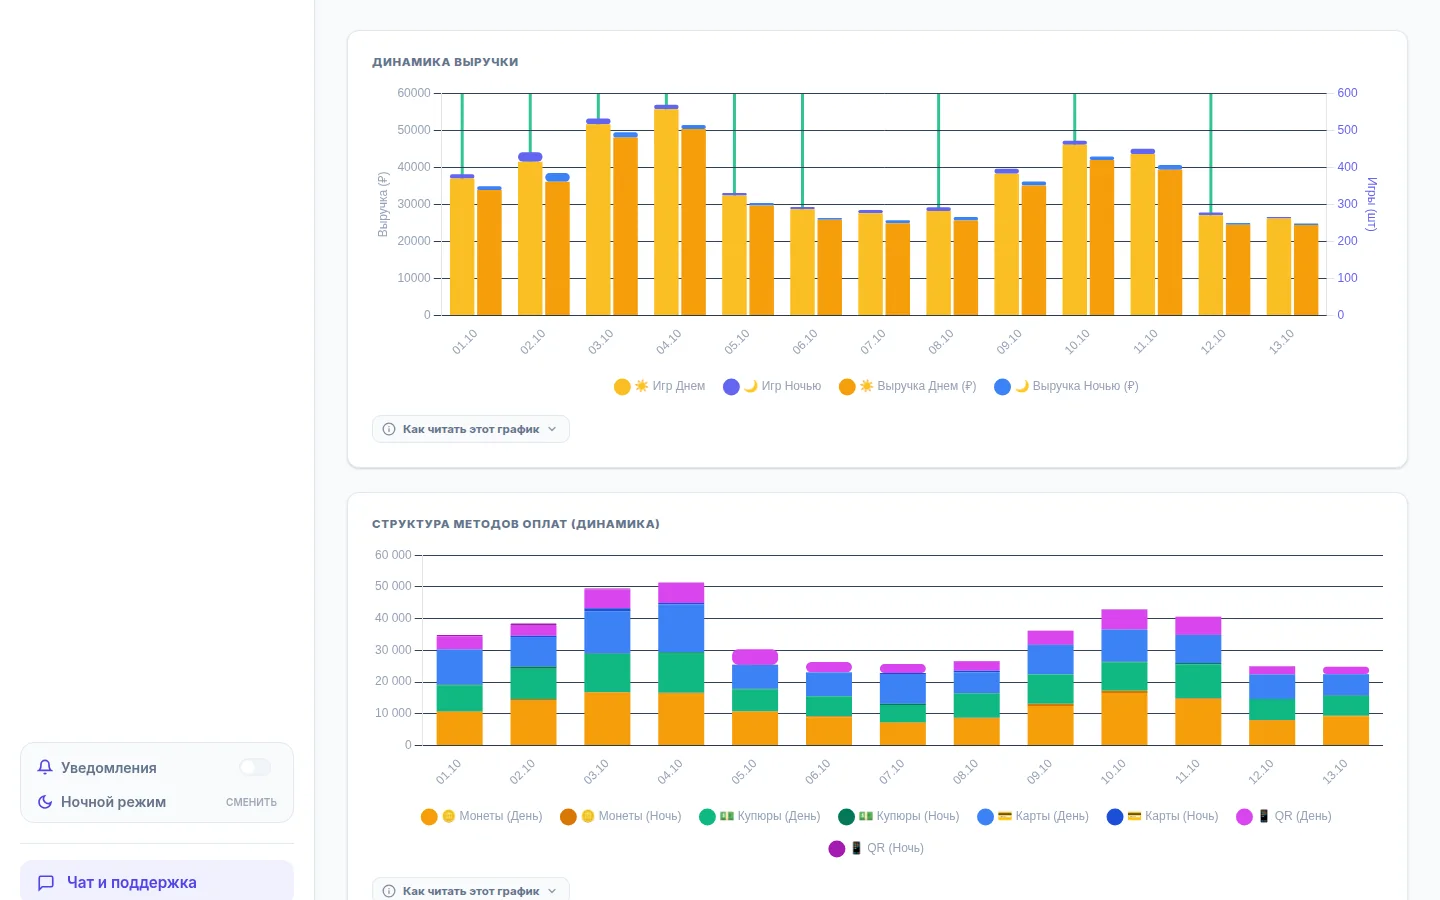1440x900 pixels.
Task: Hide the Монеты (День) series via legend
Action: click(482, 816)
